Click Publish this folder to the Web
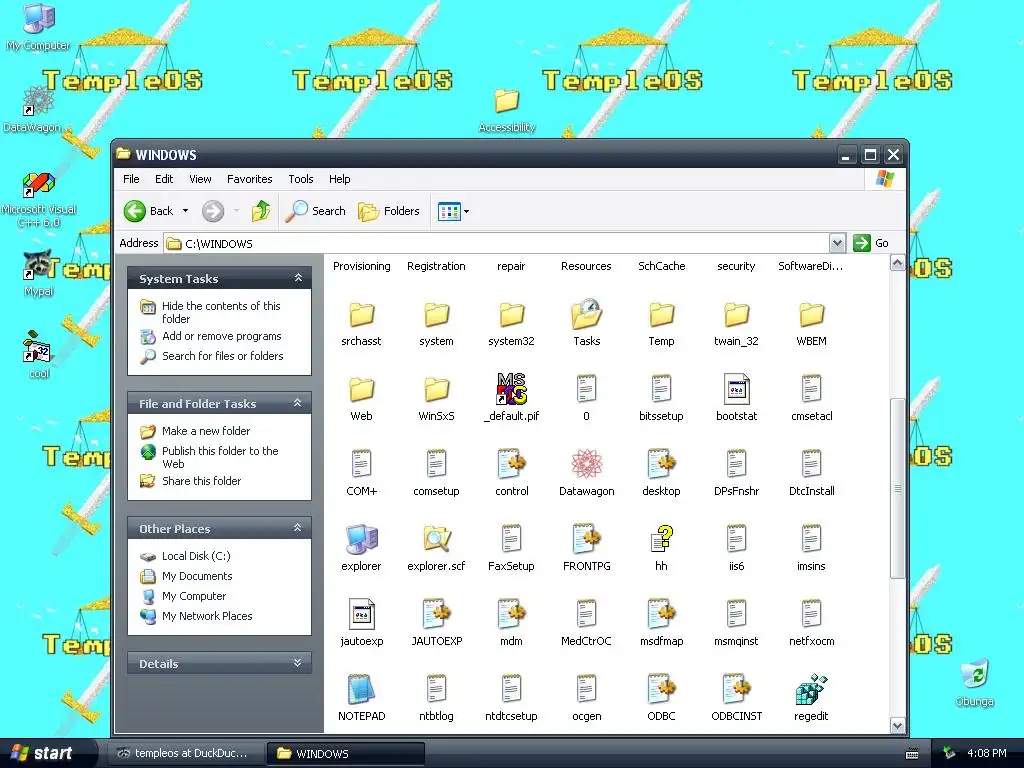The image size is (1024, 768). click(x=220, y=457)
